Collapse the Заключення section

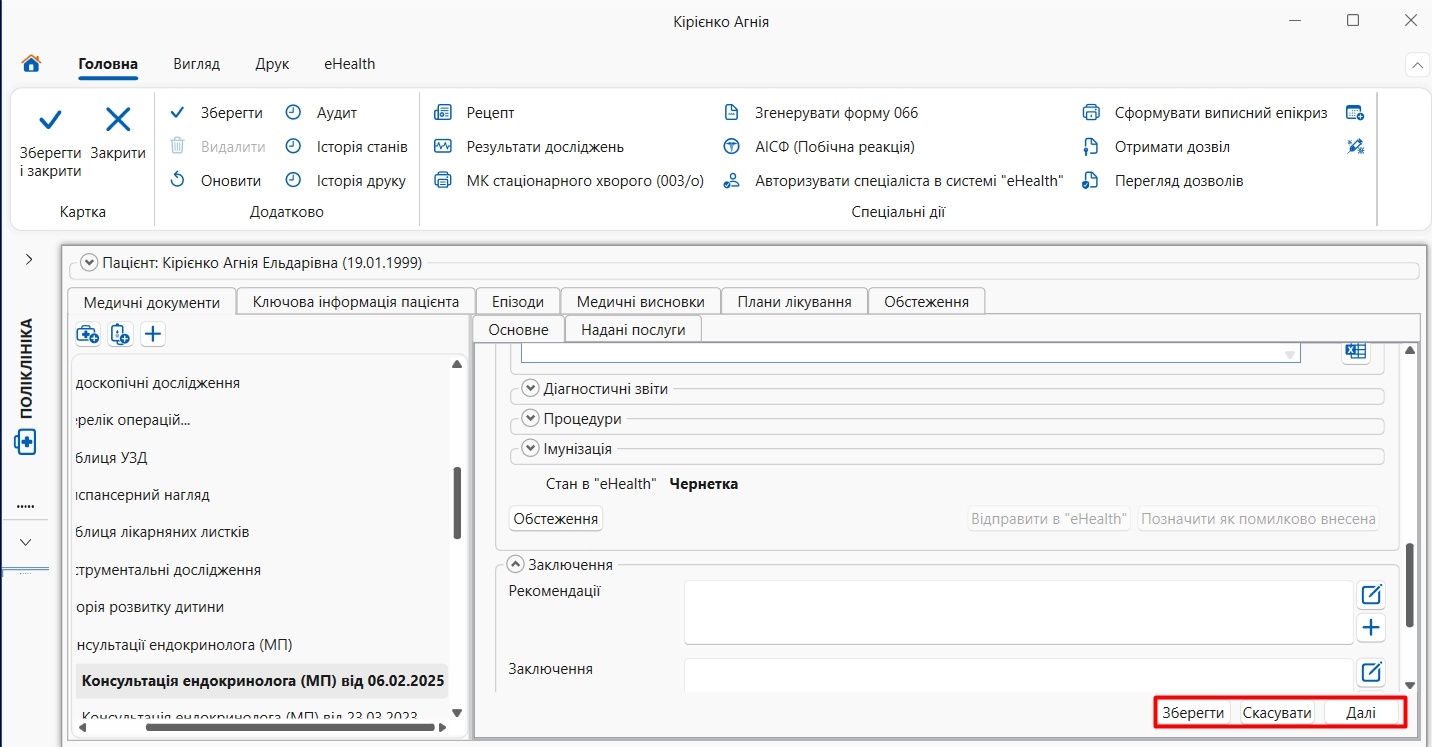[x=516, y=565]
